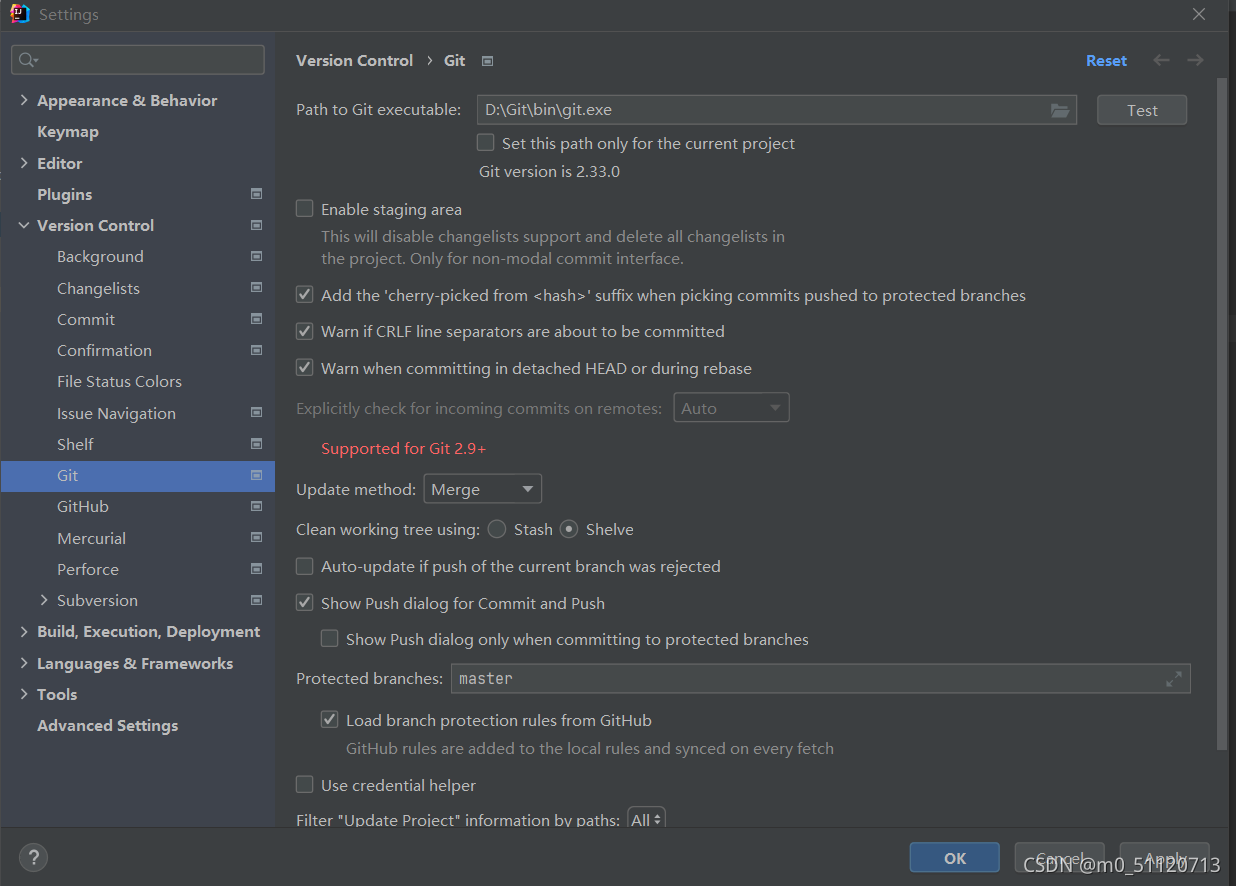Open Plugins settings page
This screenshot has height=886, width=1236.
[65, 194]
